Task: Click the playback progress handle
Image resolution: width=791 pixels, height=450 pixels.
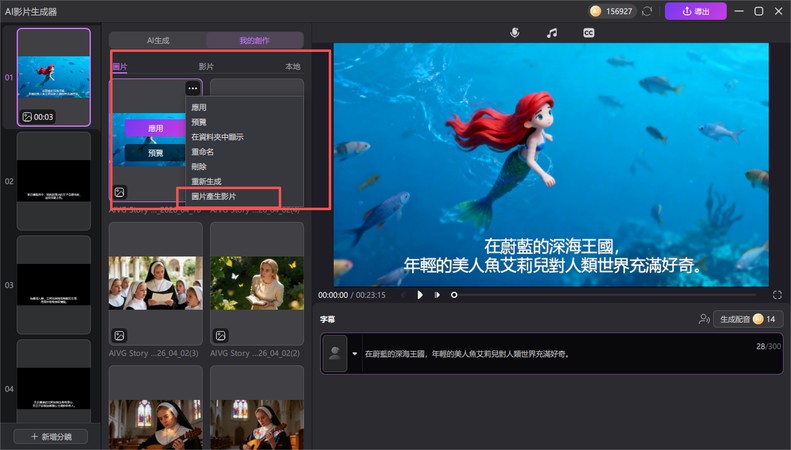Action: (454, 295)
